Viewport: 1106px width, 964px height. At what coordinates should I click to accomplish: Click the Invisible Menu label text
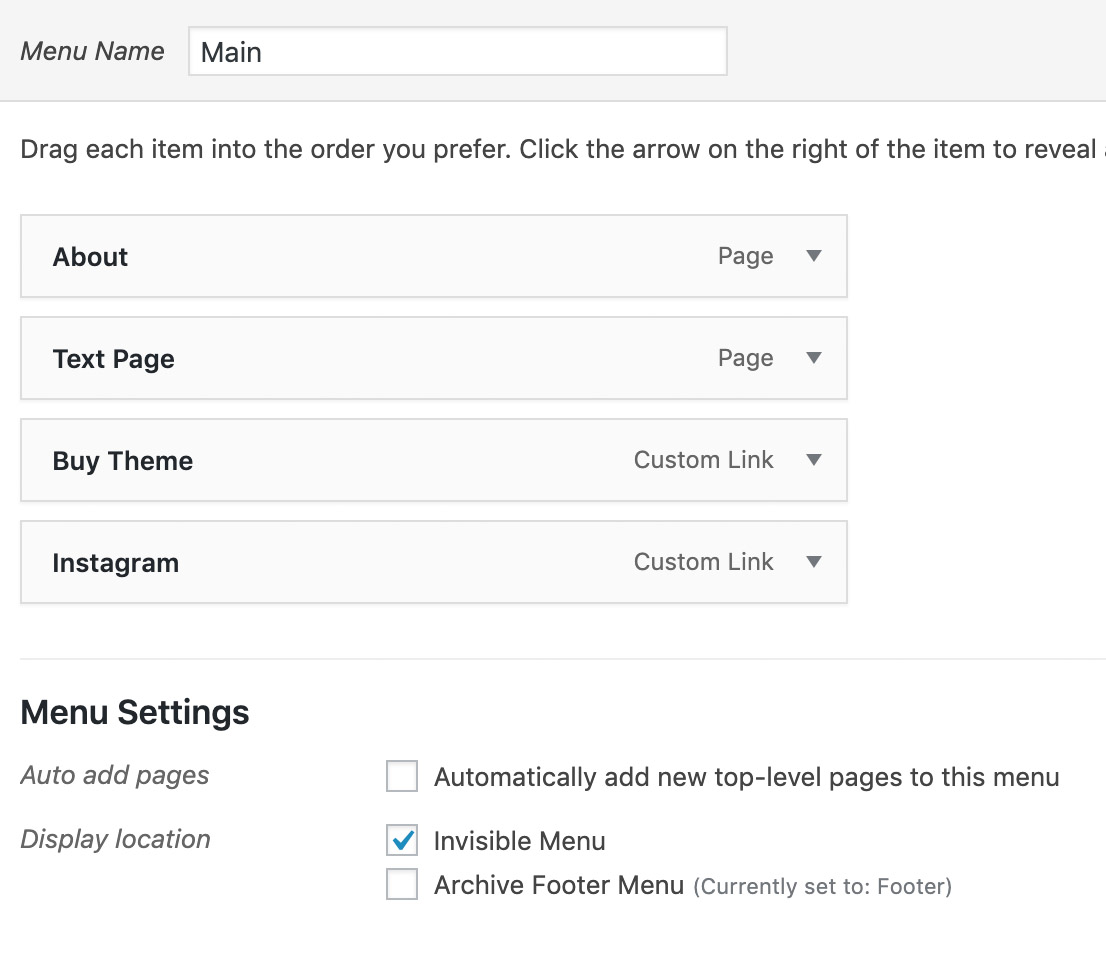click(519, 841)
